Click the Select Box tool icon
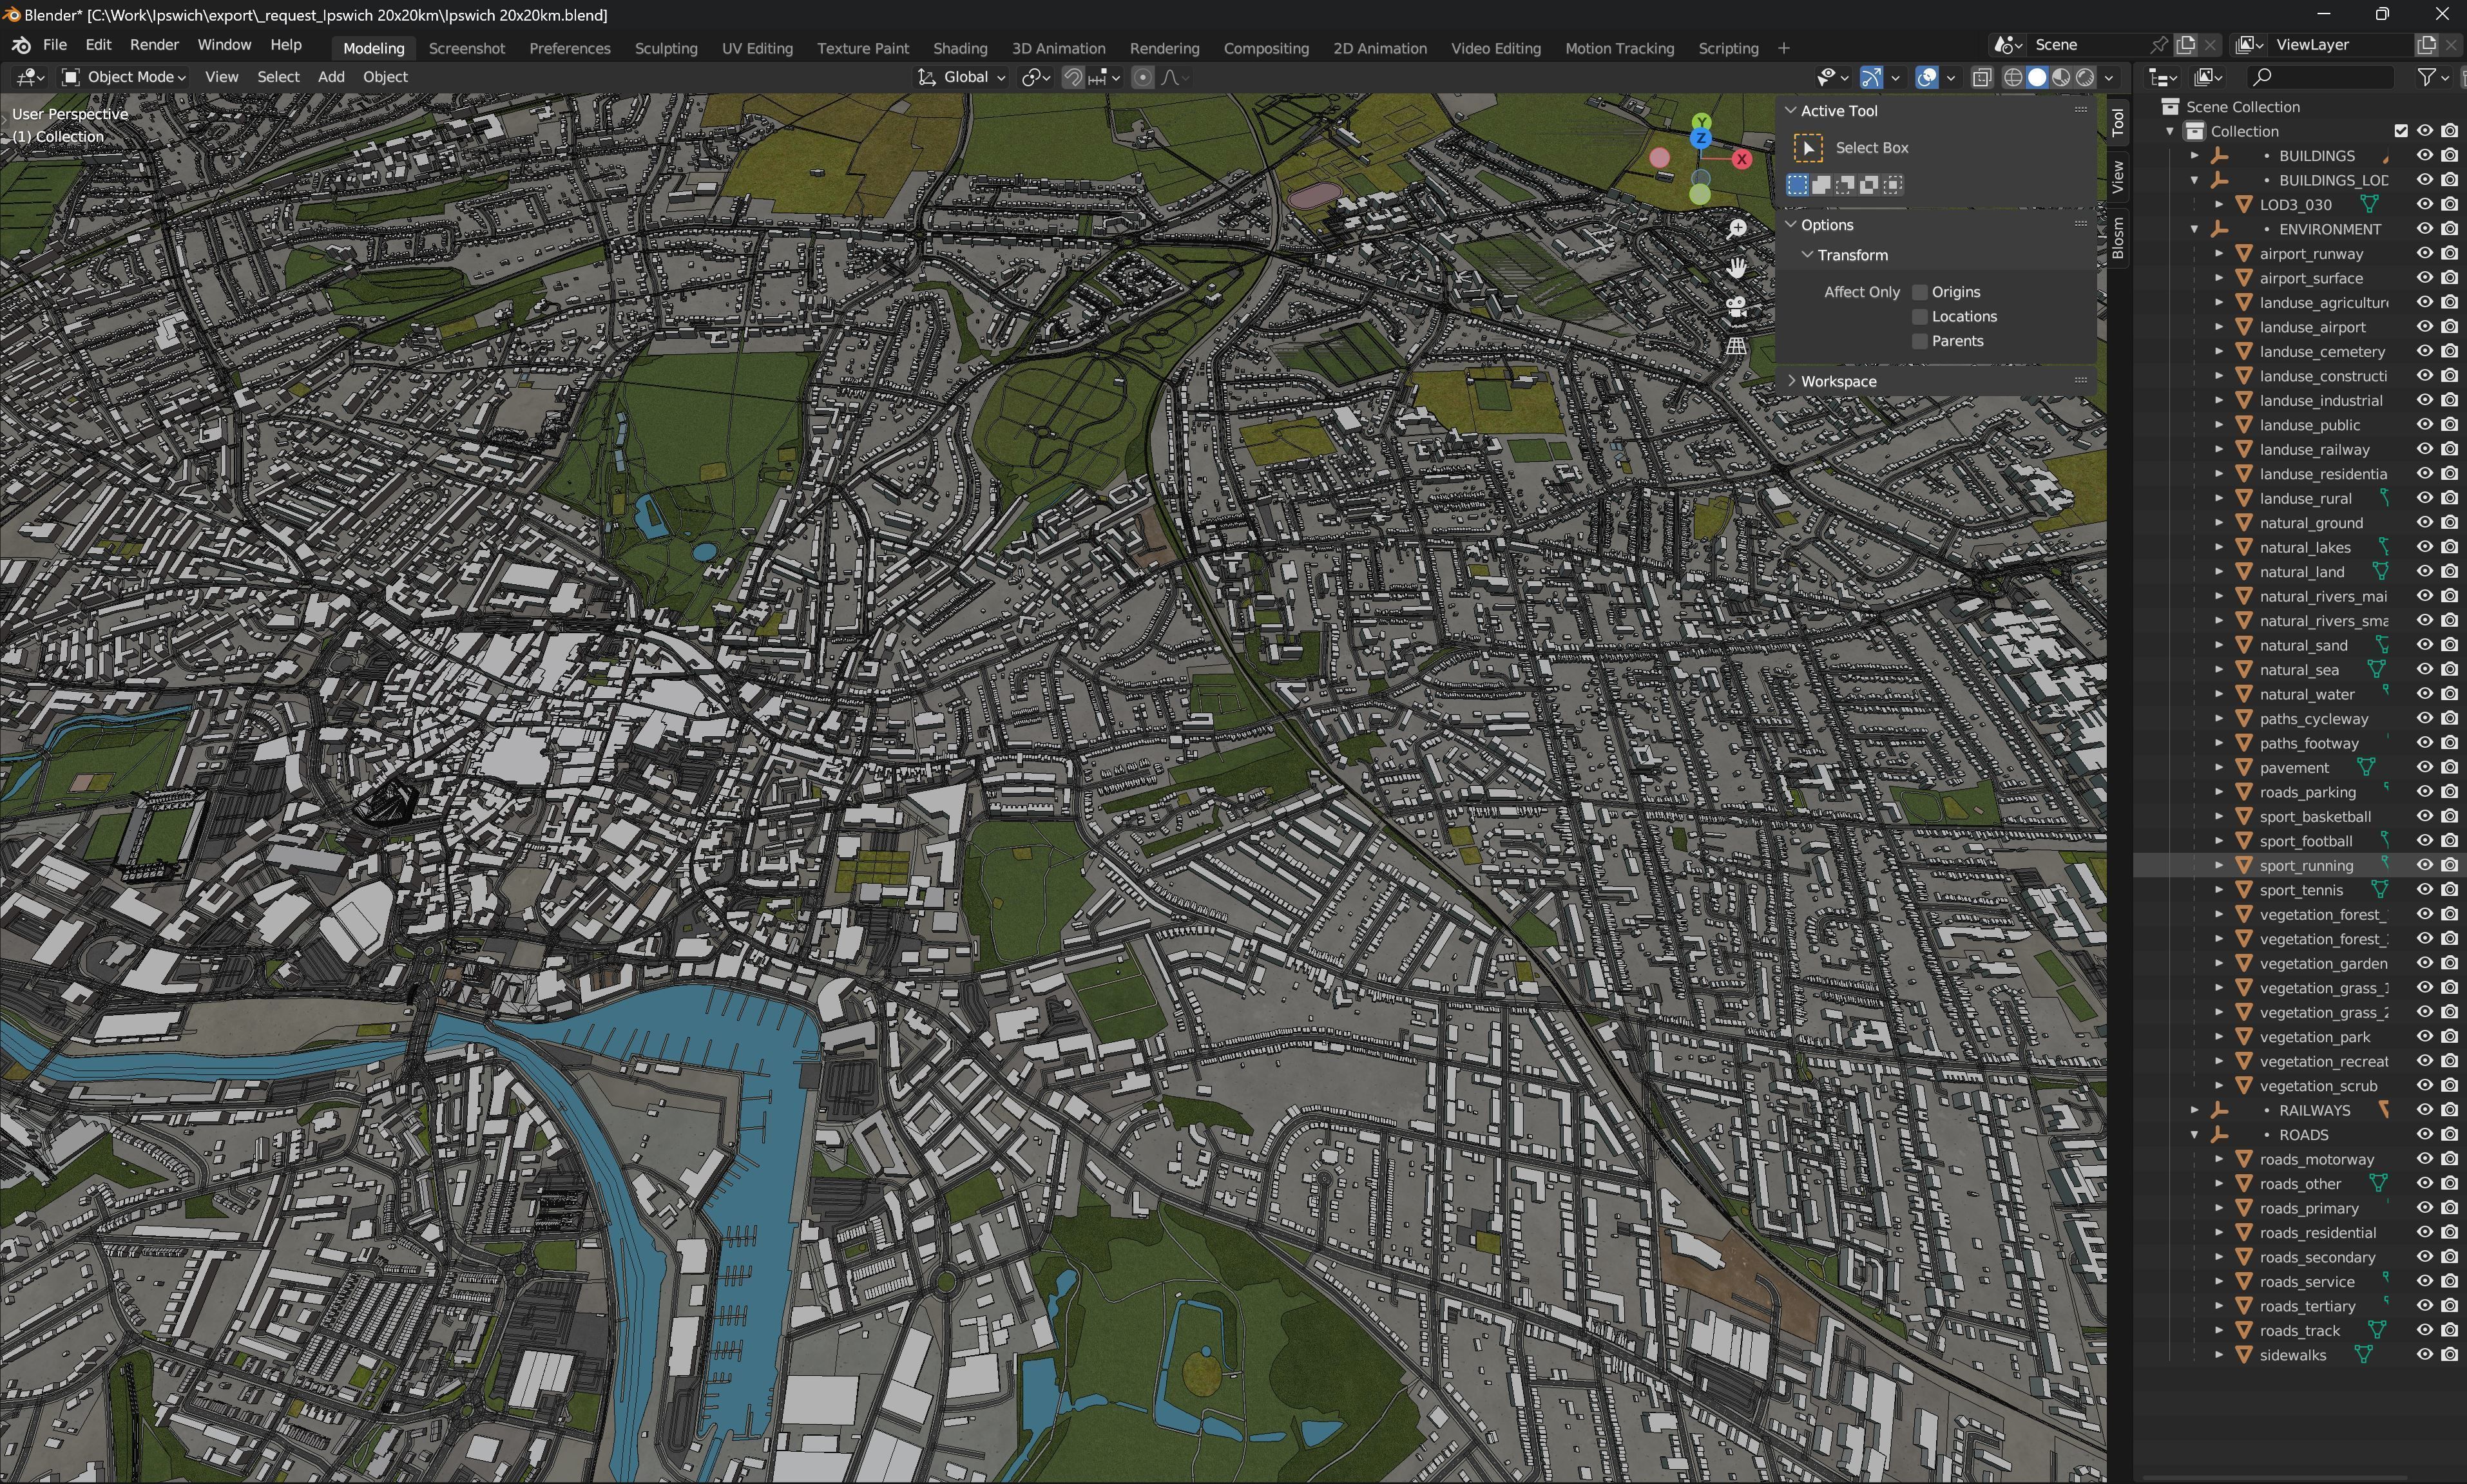The height and width of the screenshot is (1484, 2467). (x=1808, y=148)
